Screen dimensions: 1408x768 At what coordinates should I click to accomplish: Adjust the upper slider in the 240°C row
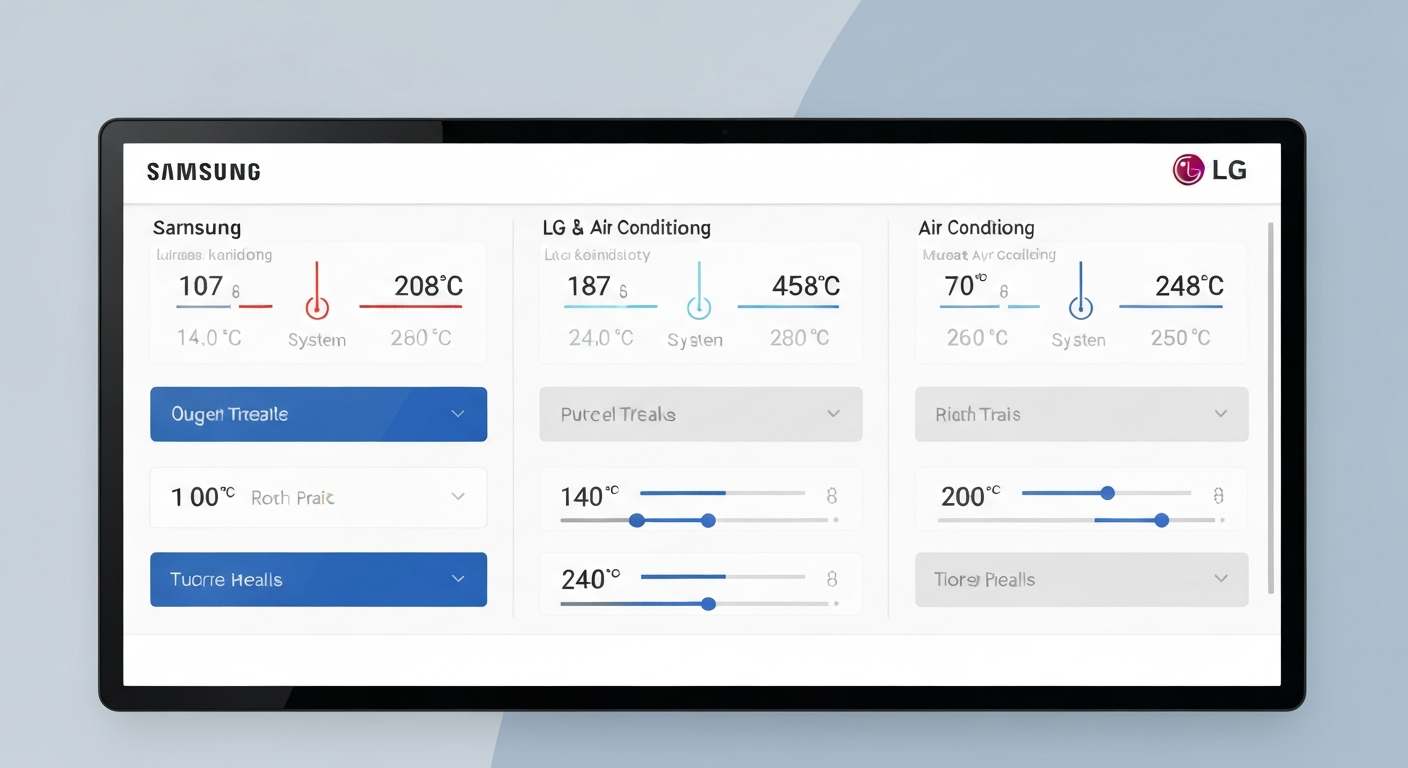722,577
